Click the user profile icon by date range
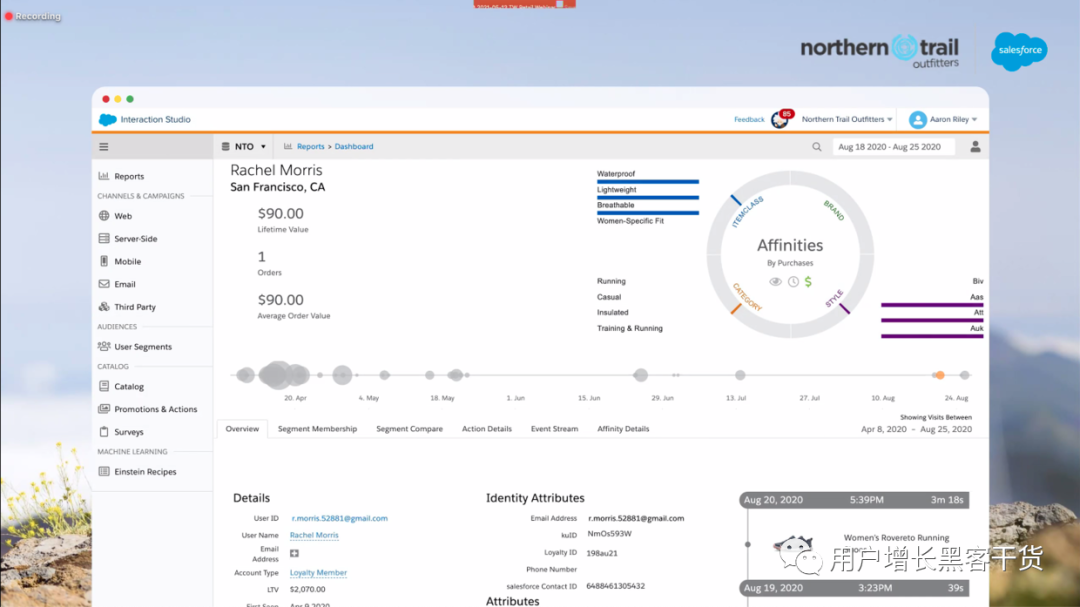 pyautogui.click(x=975, y=147)
